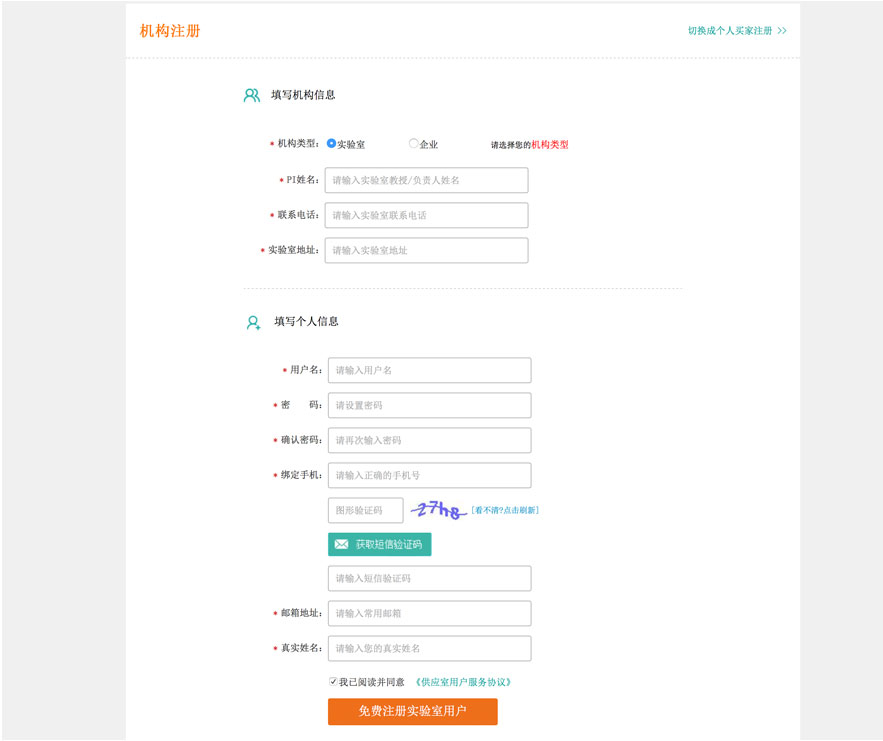Select the 企业 radio button
883x741 pixels.
[414, 144]
